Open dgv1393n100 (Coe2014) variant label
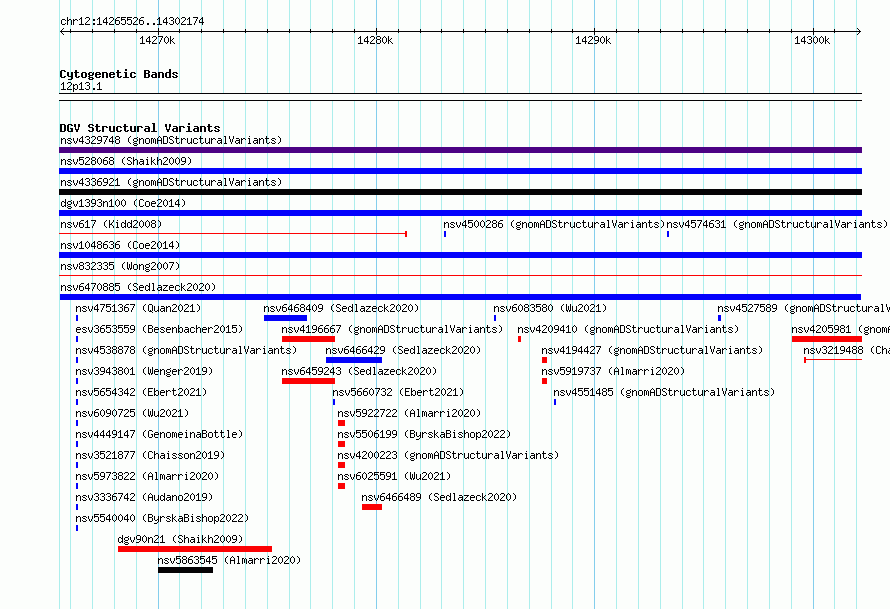The width and height of the screenshot is (890, 609). tap(123, 203)
